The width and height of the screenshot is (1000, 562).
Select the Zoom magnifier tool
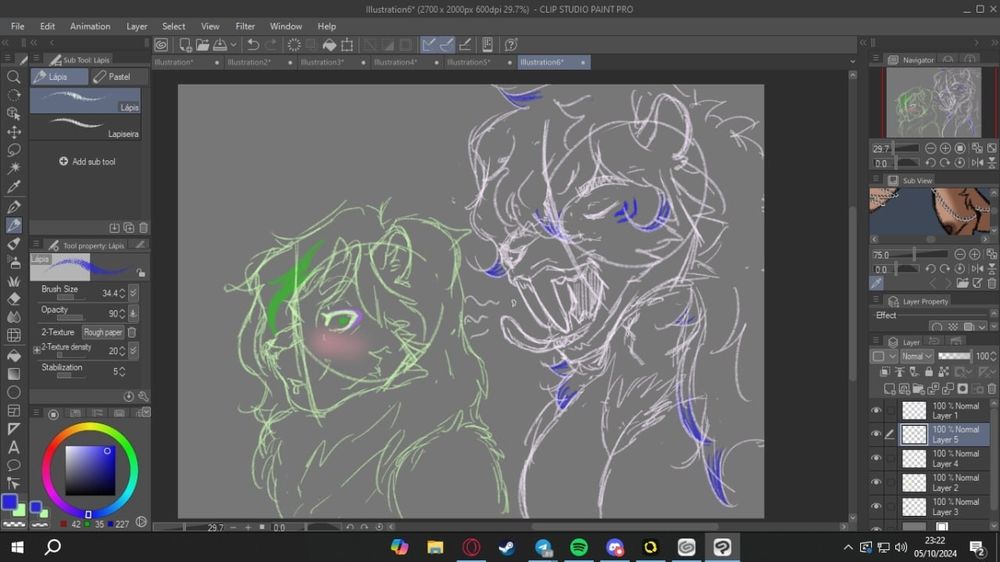pyautogui.click(x=13, y=77)
